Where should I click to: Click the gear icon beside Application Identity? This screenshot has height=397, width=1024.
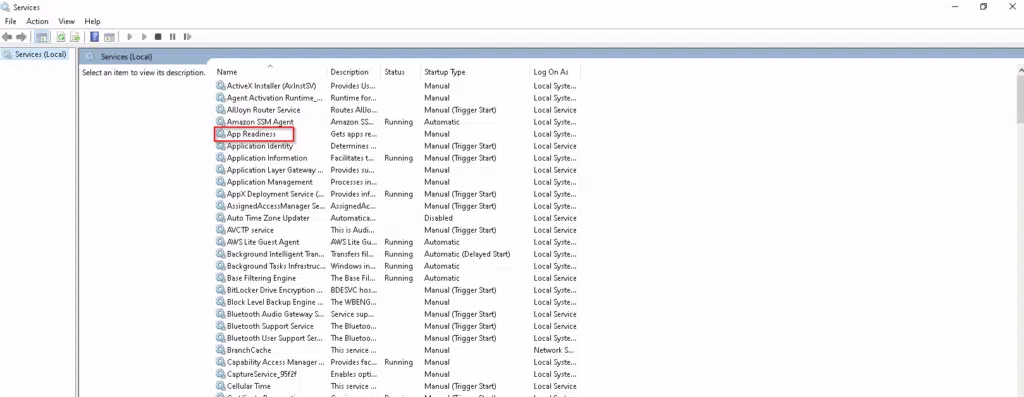pyautogui.click(x=221, y=146)
